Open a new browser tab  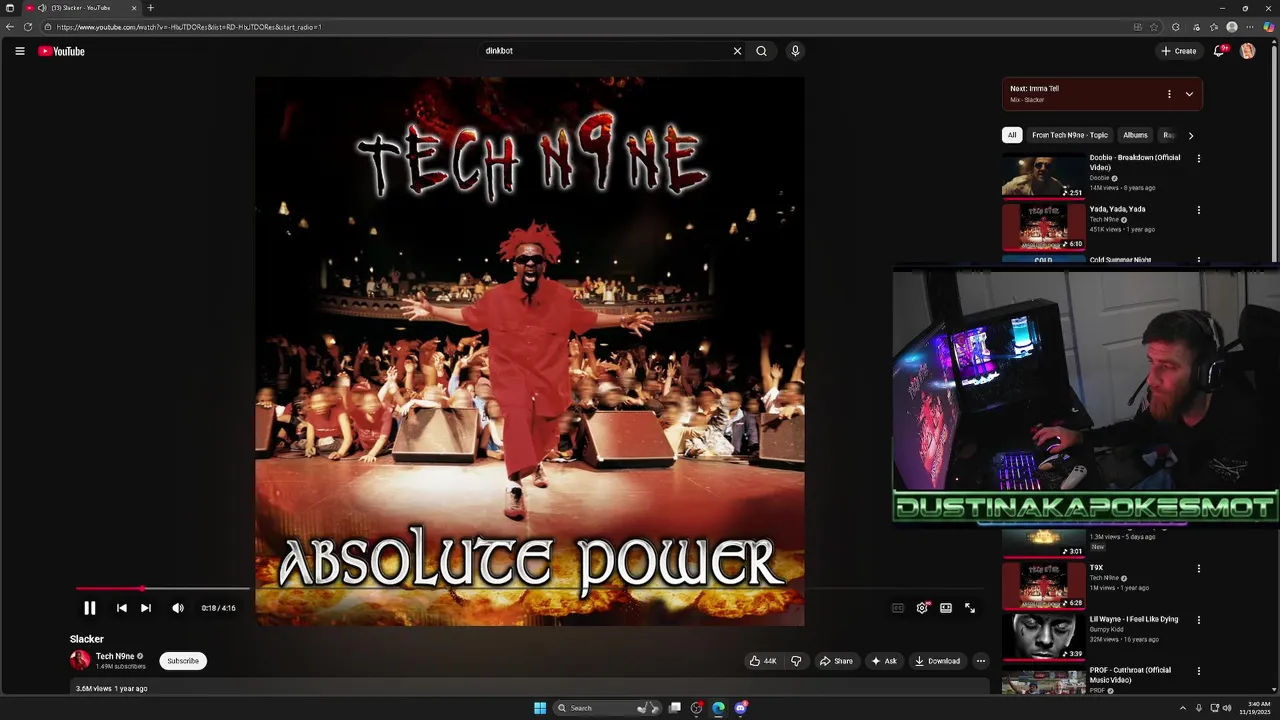(150, 8)
